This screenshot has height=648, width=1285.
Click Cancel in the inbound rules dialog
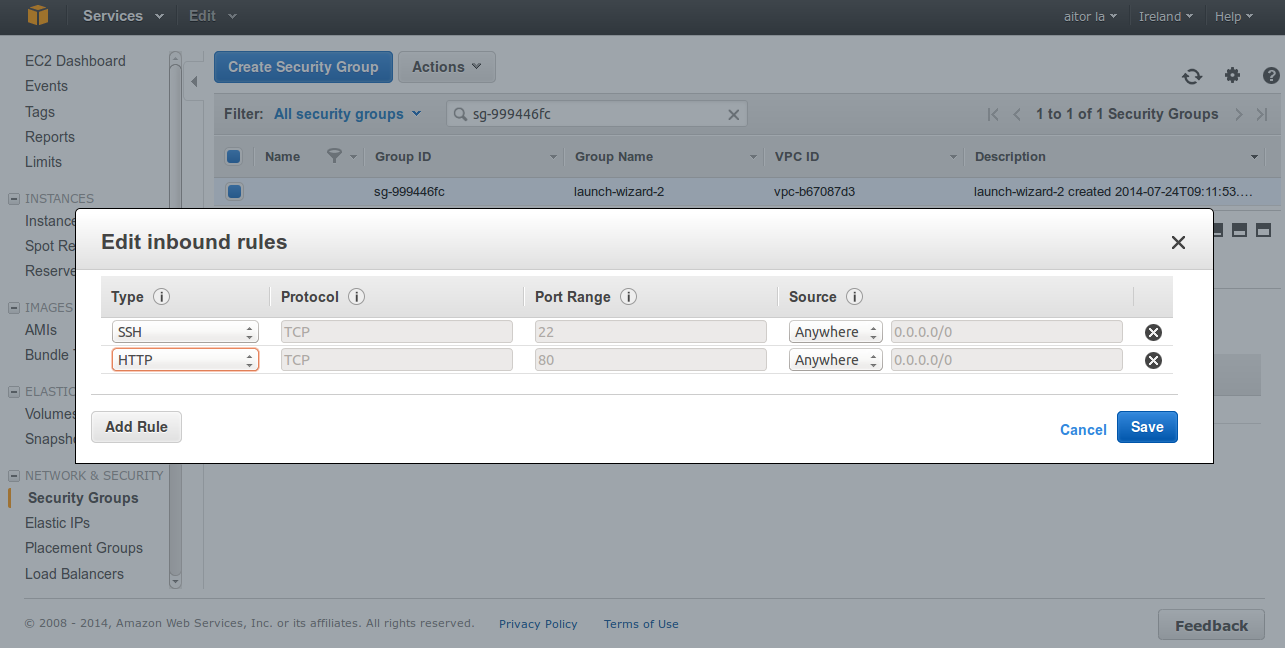[x=1082, y=430]
